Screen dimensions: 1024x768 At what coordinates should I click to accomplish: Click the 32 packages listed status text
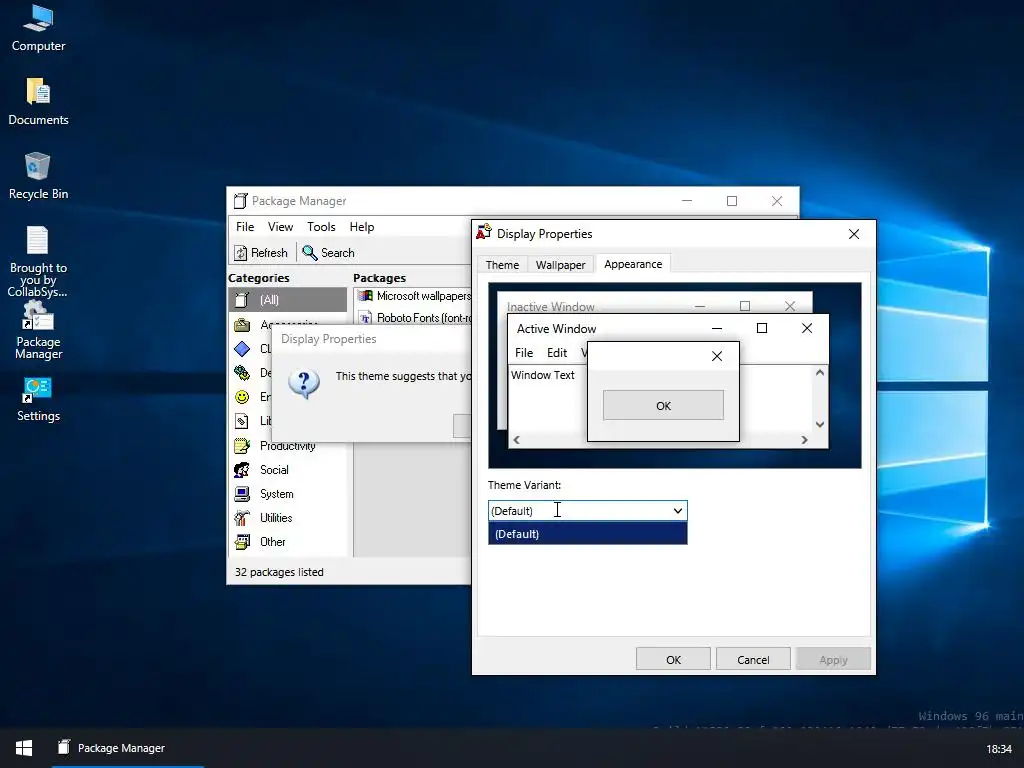tap(279, 572)
